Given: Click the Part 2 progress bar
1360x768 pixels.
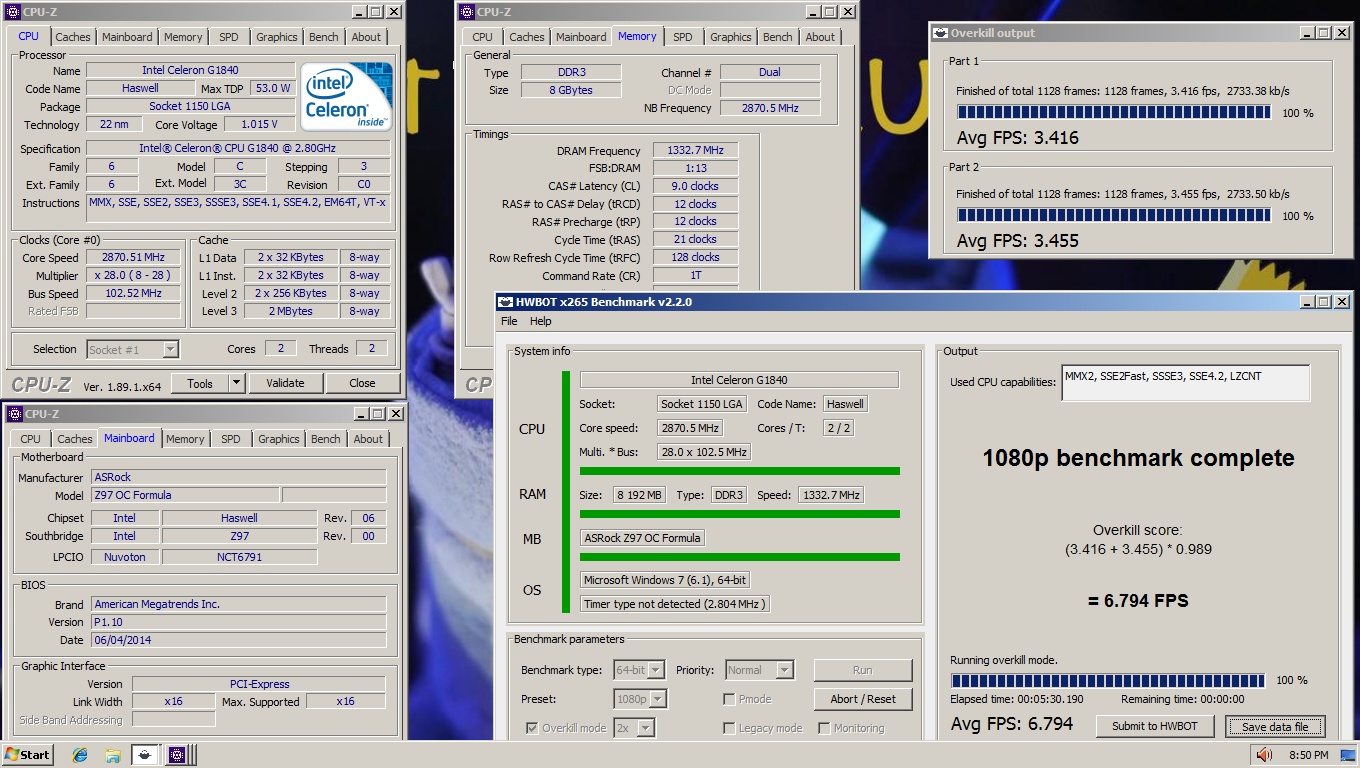Looking at the screenshot, I should coord(1114,215).
